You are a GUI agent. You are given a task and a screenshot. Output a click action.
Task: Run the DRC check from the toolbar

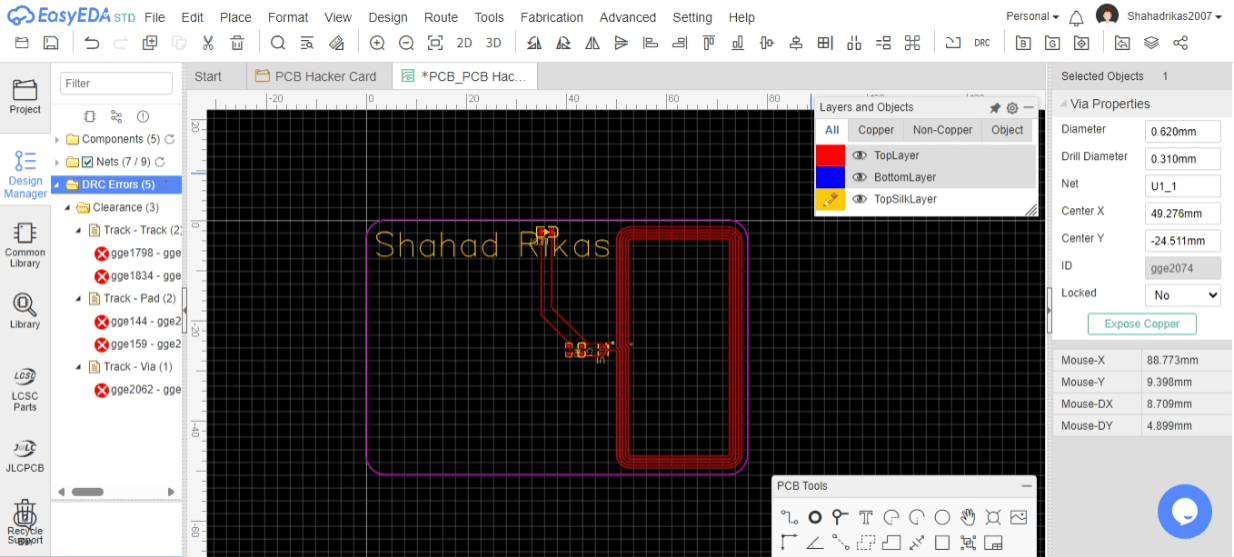click(982, 43)
